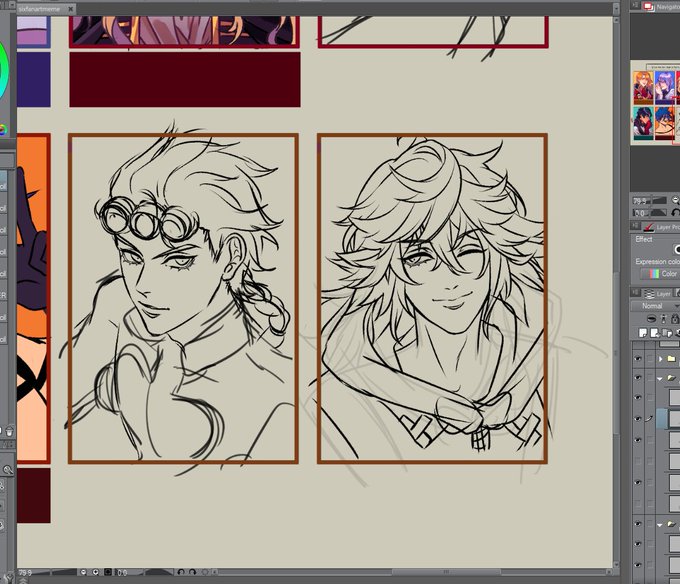Click 0.0 rotation value in status bar
This screenshot has height=584, width=680.
[122, 573]
